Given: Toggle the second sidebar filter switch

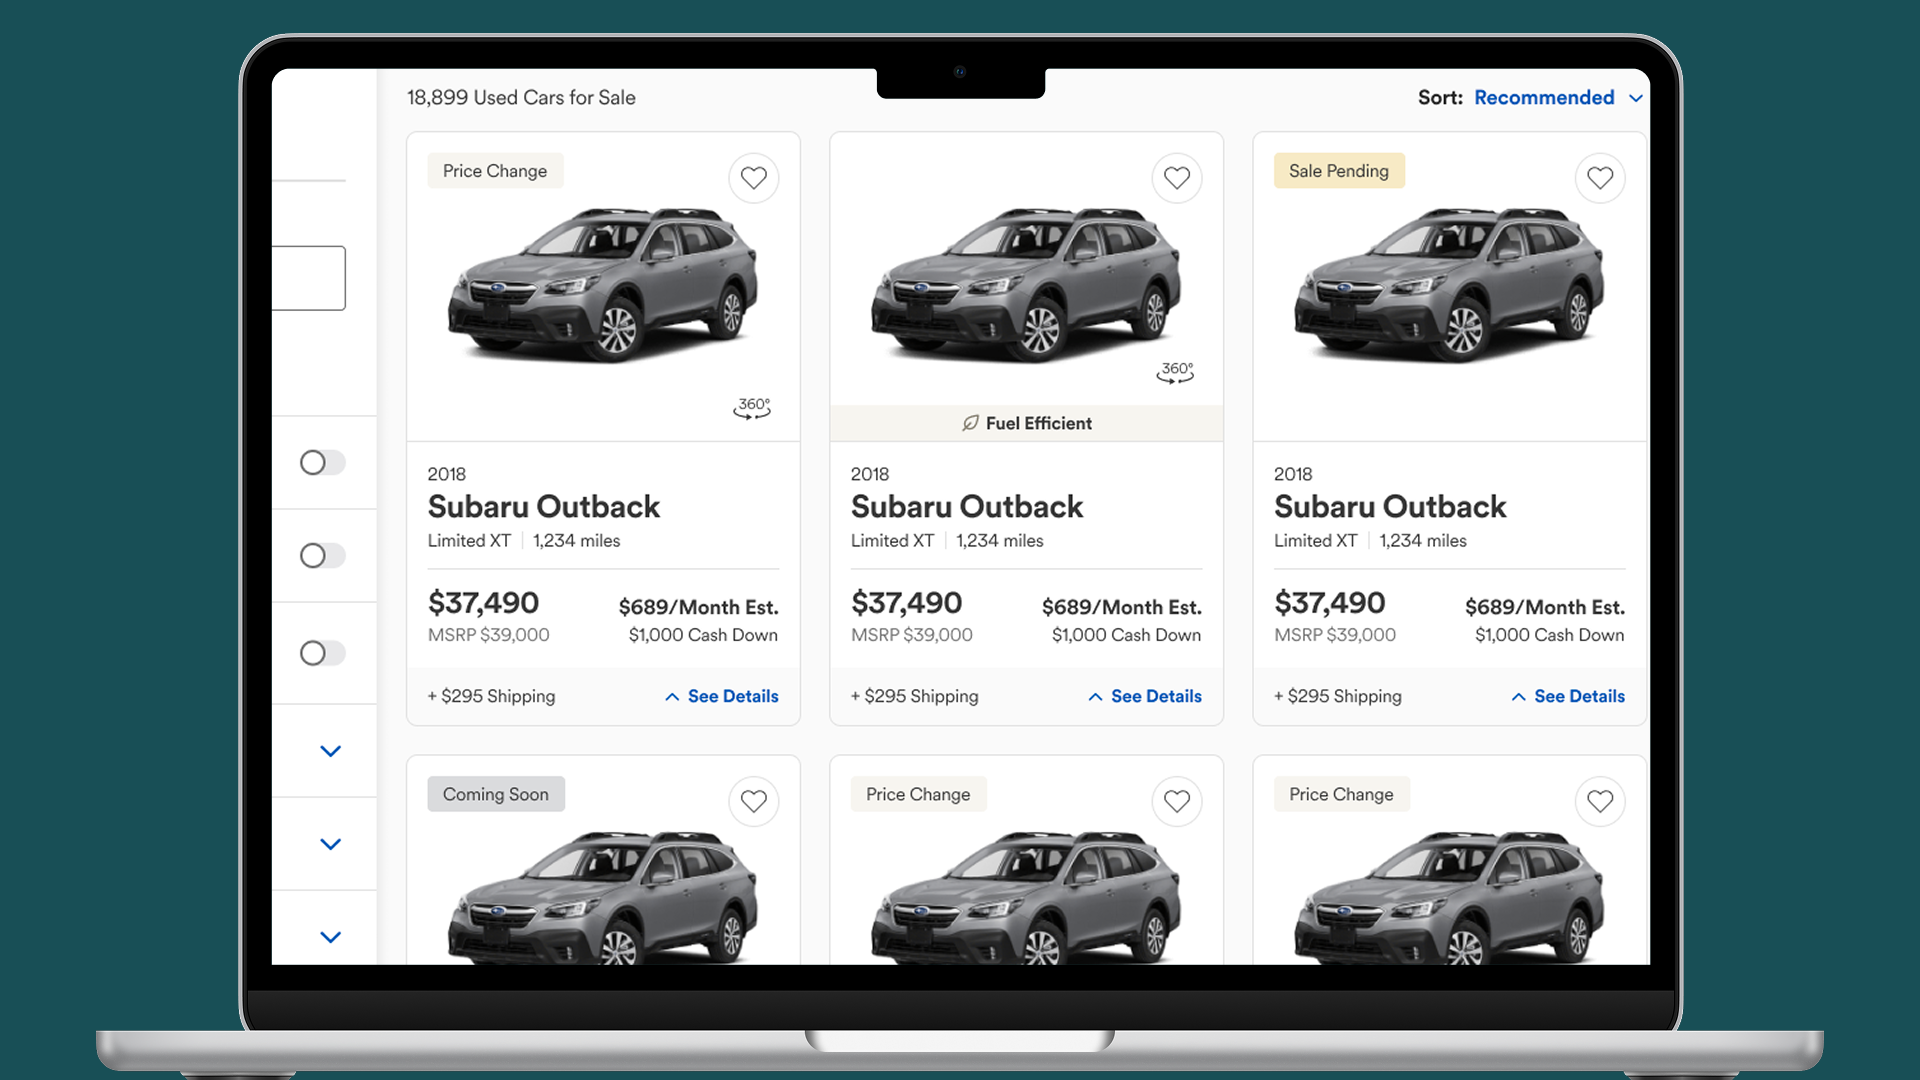Looking at the screenshot, I should click(x=322, y=555).
